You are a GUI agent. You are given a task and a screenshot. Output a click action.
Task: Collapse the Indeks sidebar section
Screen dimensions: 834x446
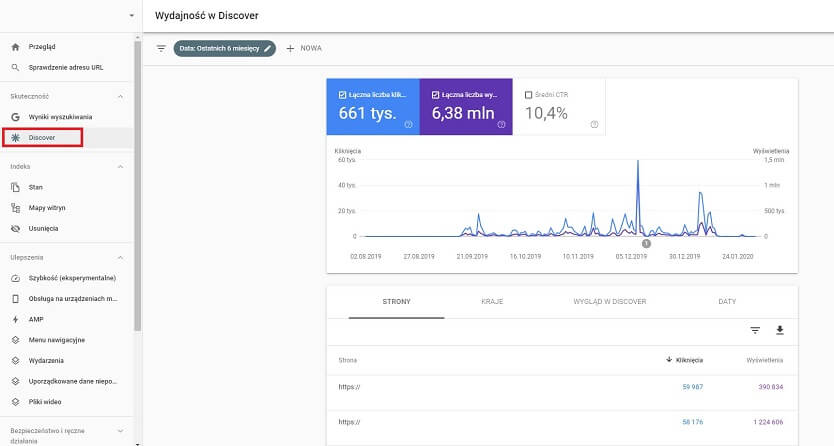coord(120,166)
